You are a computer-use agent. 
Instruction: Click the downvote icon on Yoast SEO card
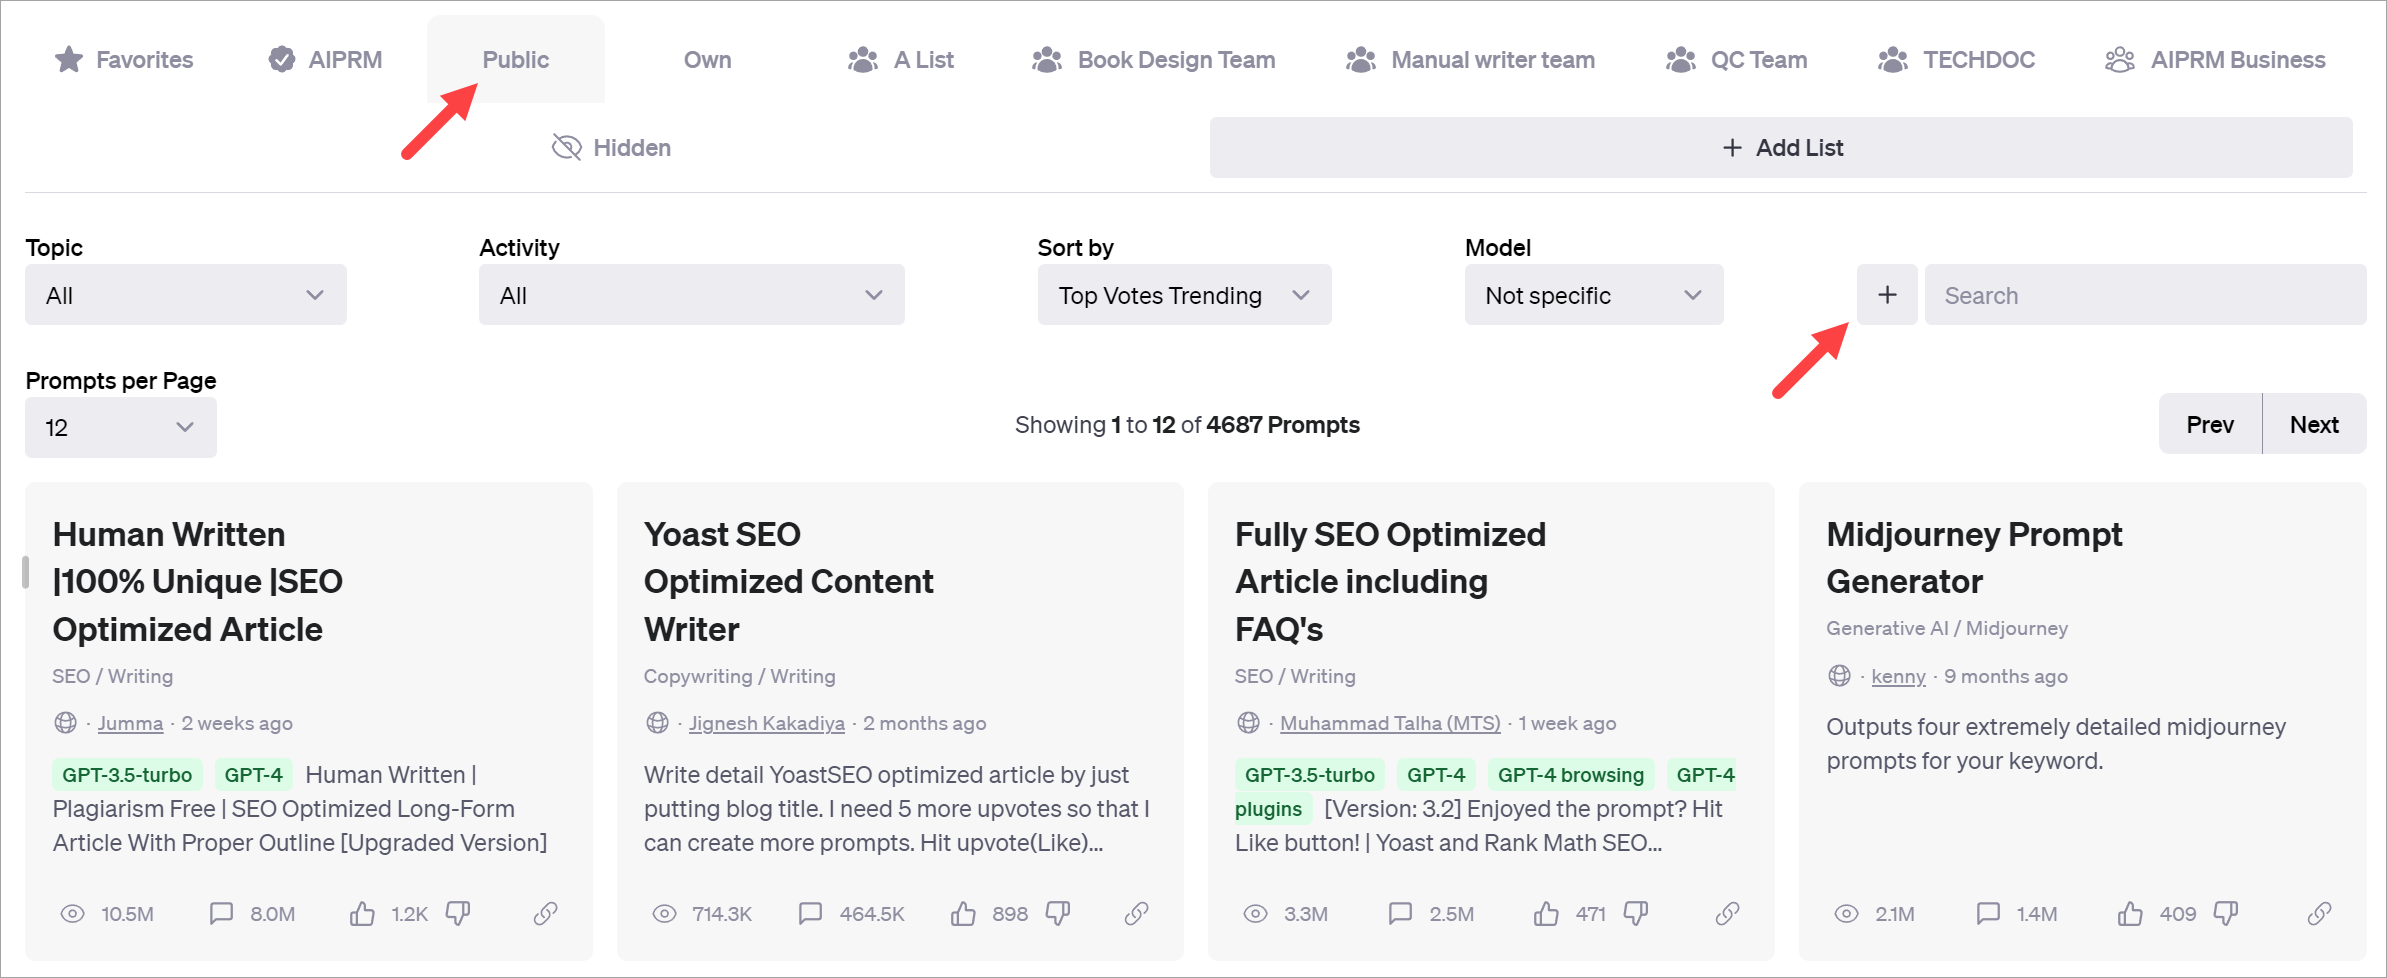tap(1057, 913)
